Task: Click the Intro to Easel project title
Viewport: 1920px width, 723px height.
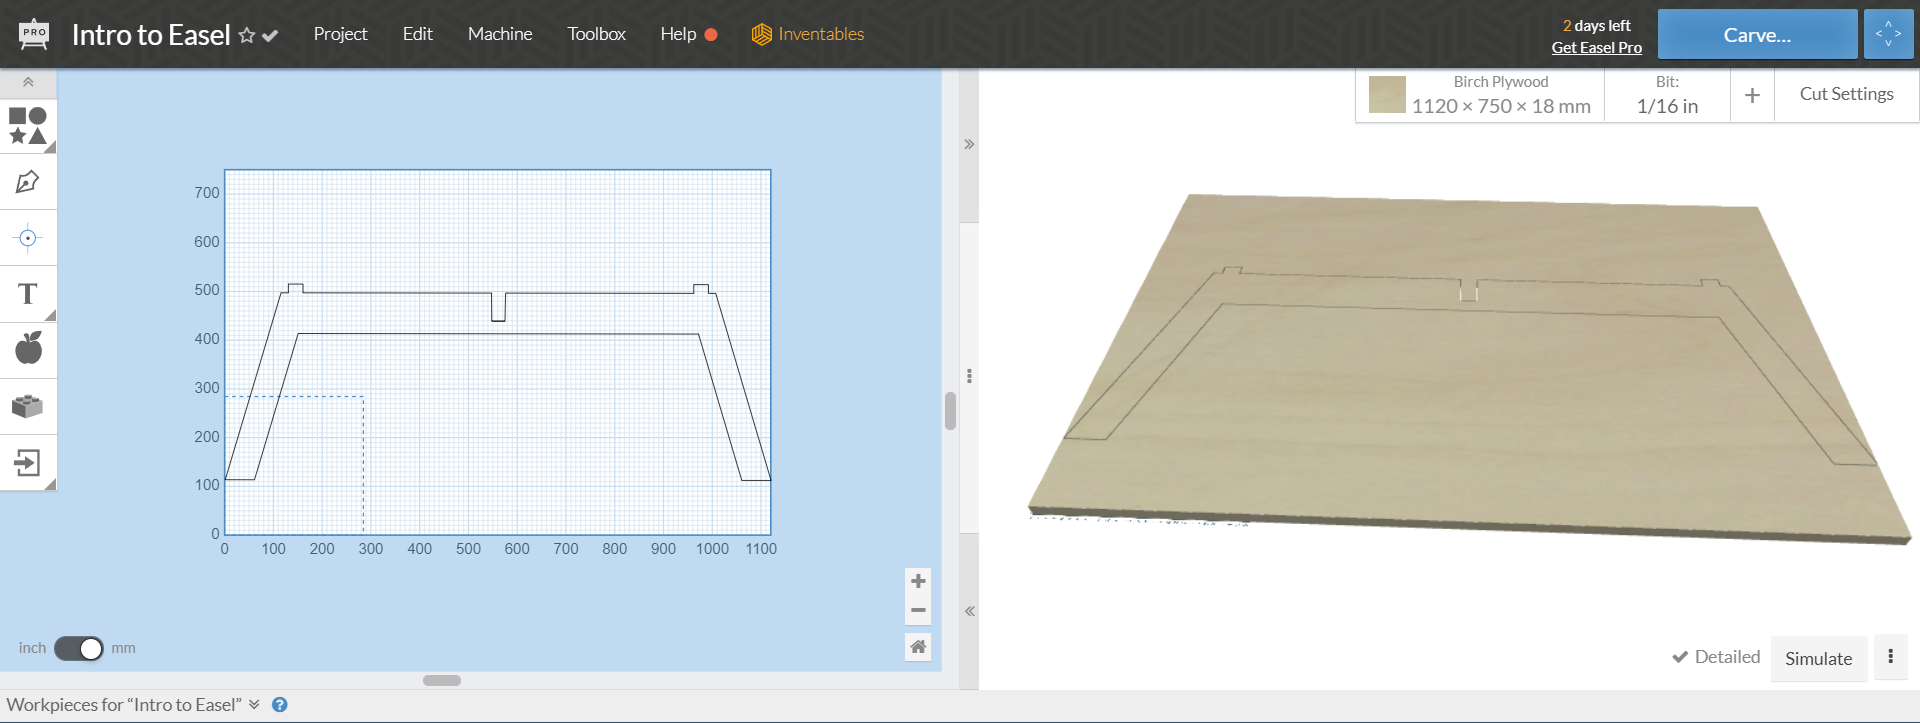Action: point(151,35)
